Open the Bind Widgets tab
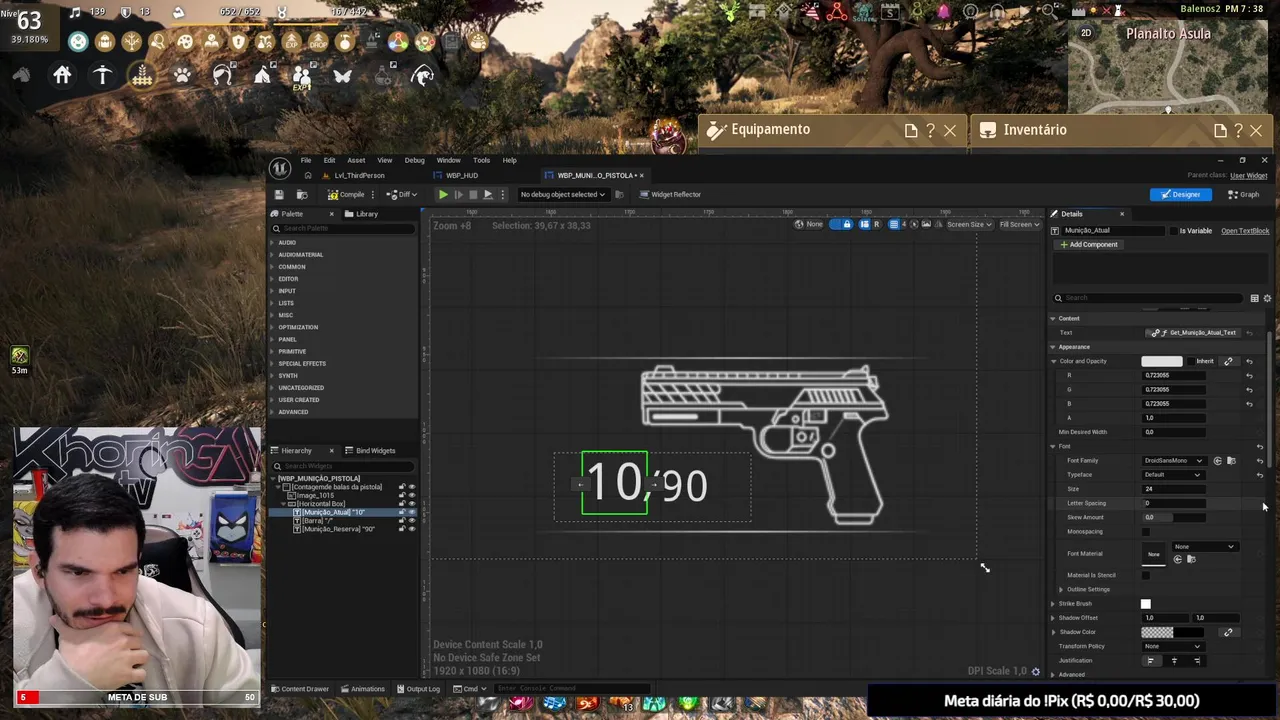This screenshot has width=1280, height=720. 370,450
